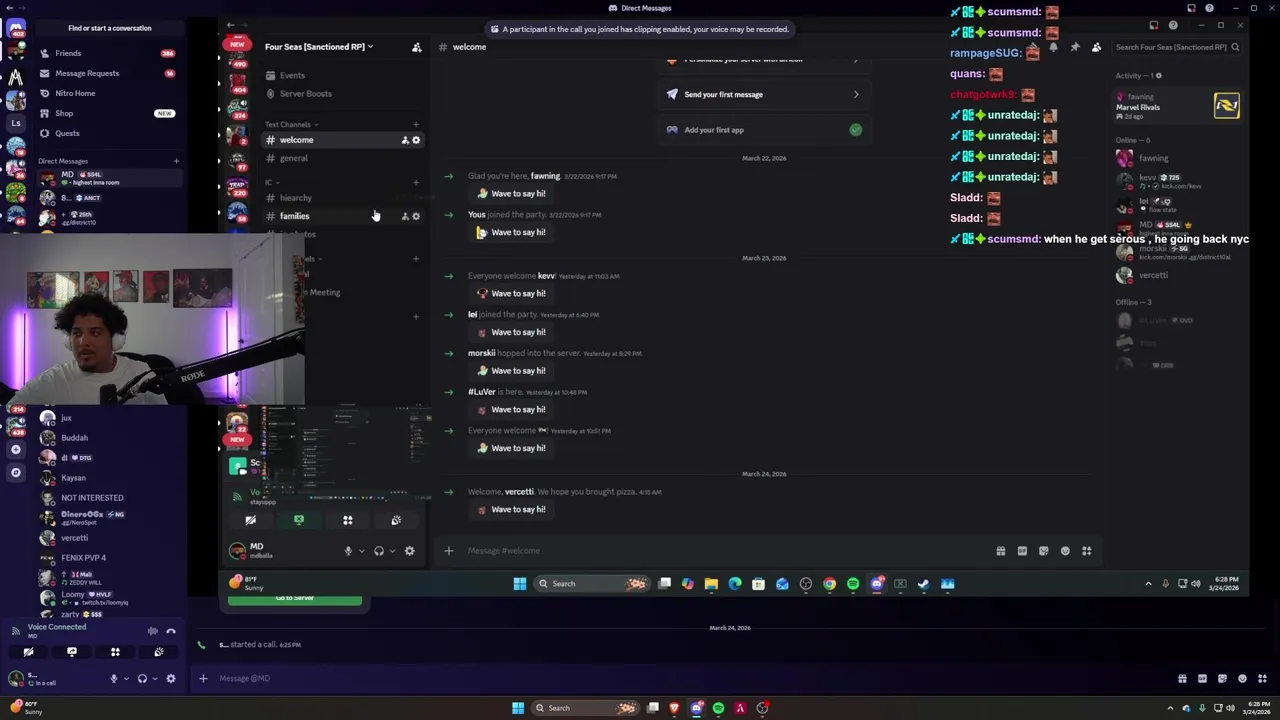Open Events in Four Seas server
The width and height of the screenshot is (1280, 720).
[x=343, y=76]
